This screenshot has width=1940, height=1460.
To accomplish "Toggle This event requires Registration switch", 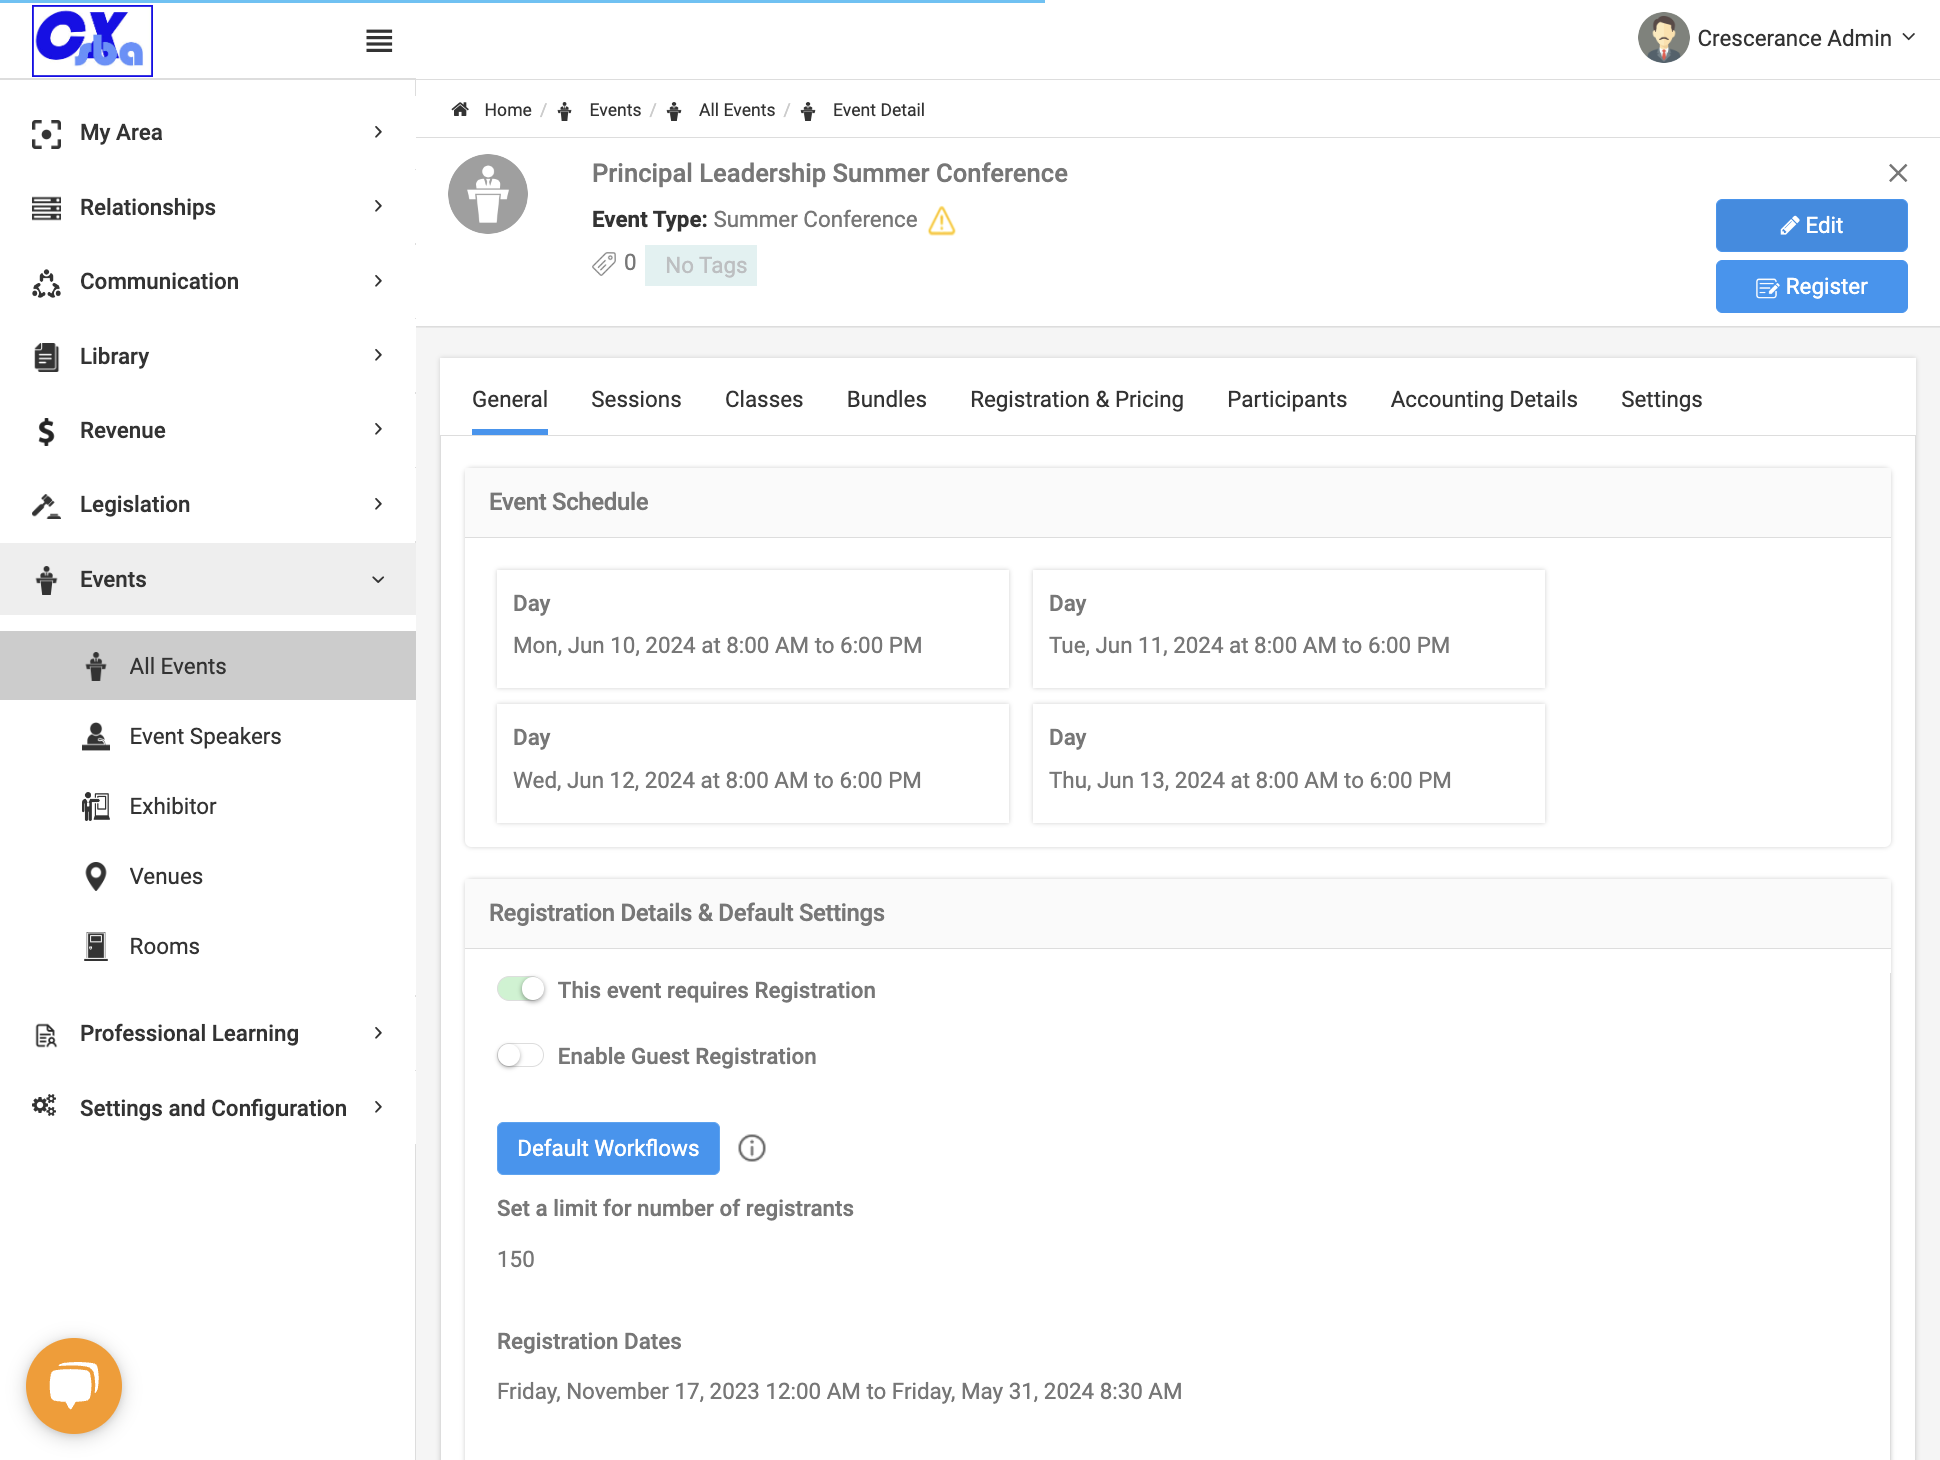I will pos(521,989).
